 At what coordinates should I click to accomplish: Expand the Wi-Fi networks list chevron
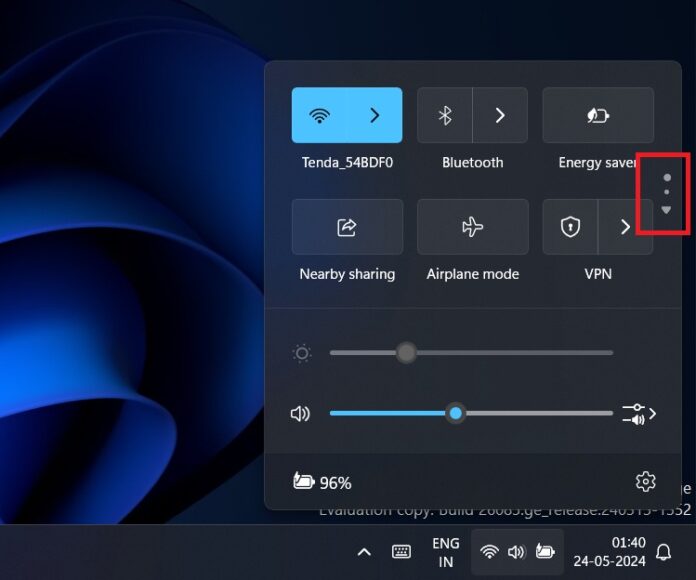pos(375,115)
